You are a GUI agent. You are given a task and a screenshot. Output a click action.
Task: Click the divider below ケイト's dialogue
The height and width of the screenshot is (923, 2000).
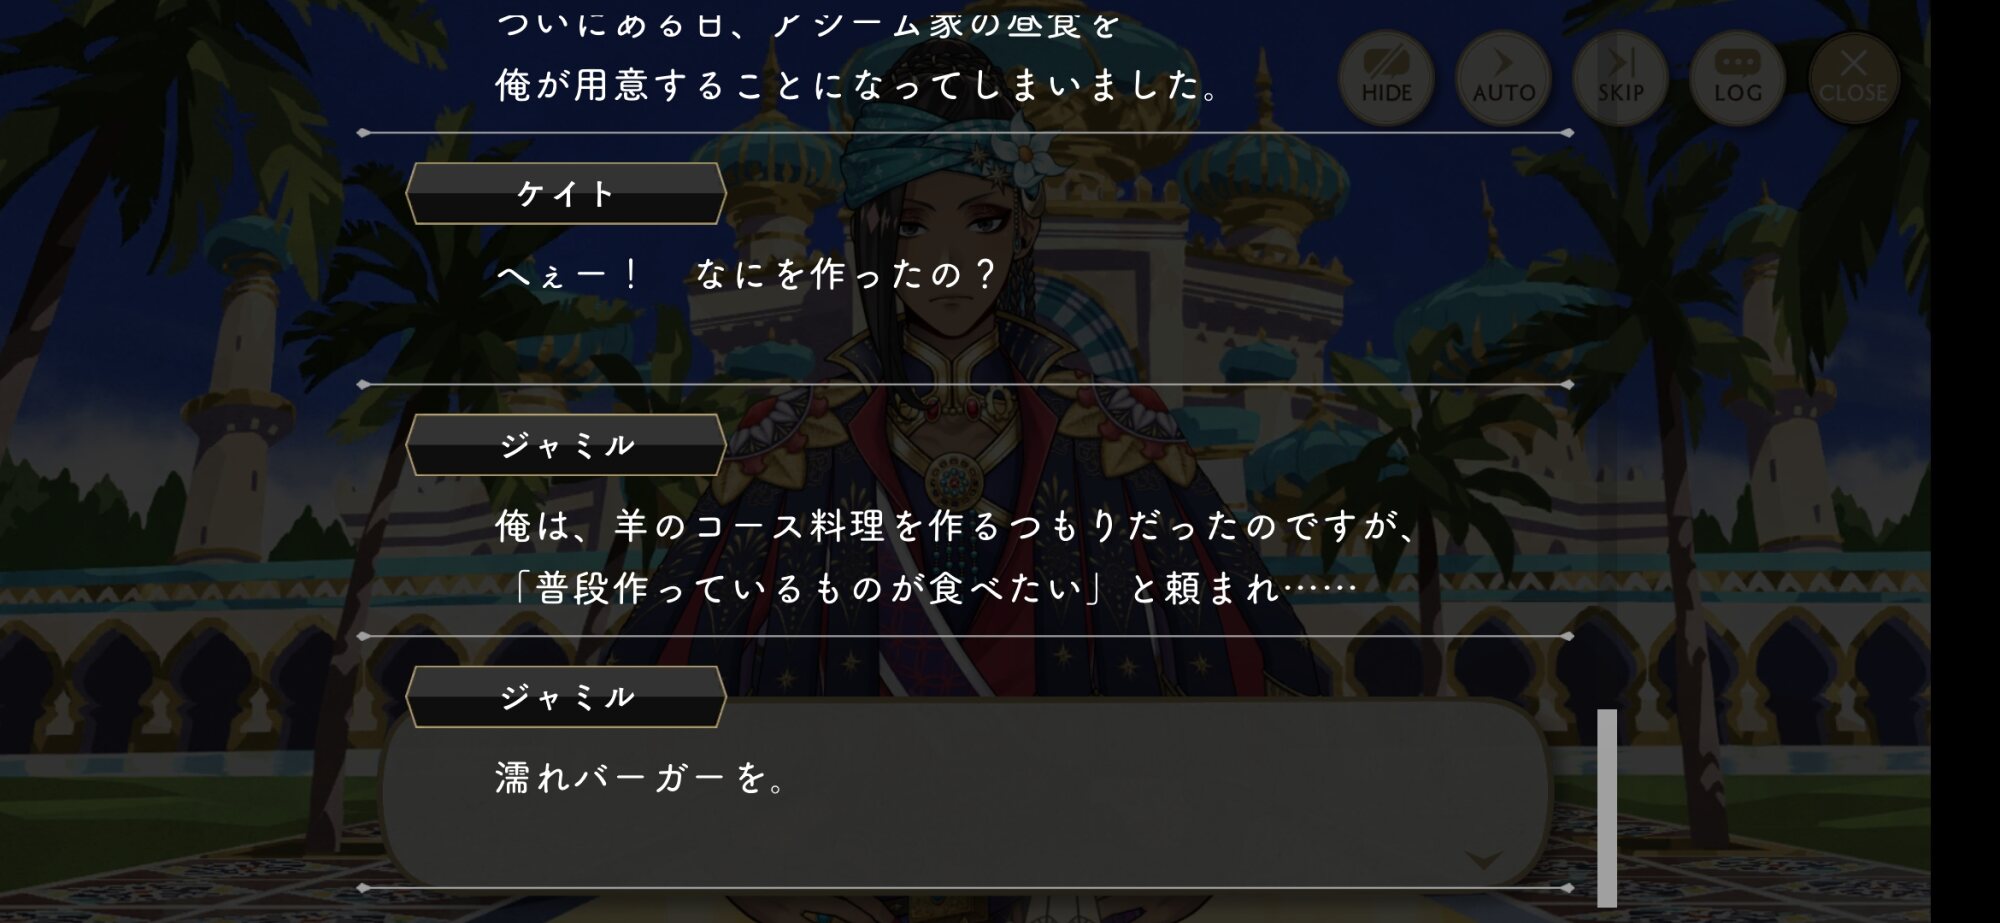(x=966, y=384)
